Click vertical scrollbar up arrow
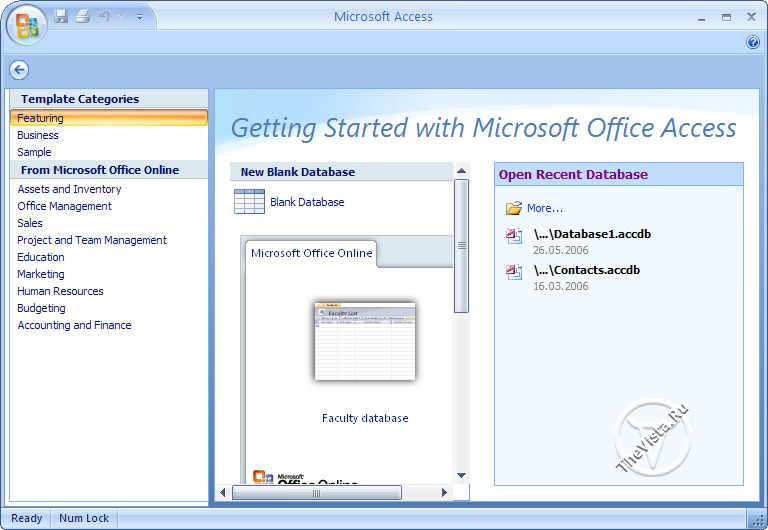The image size is (768, 530). coord(461,171)
